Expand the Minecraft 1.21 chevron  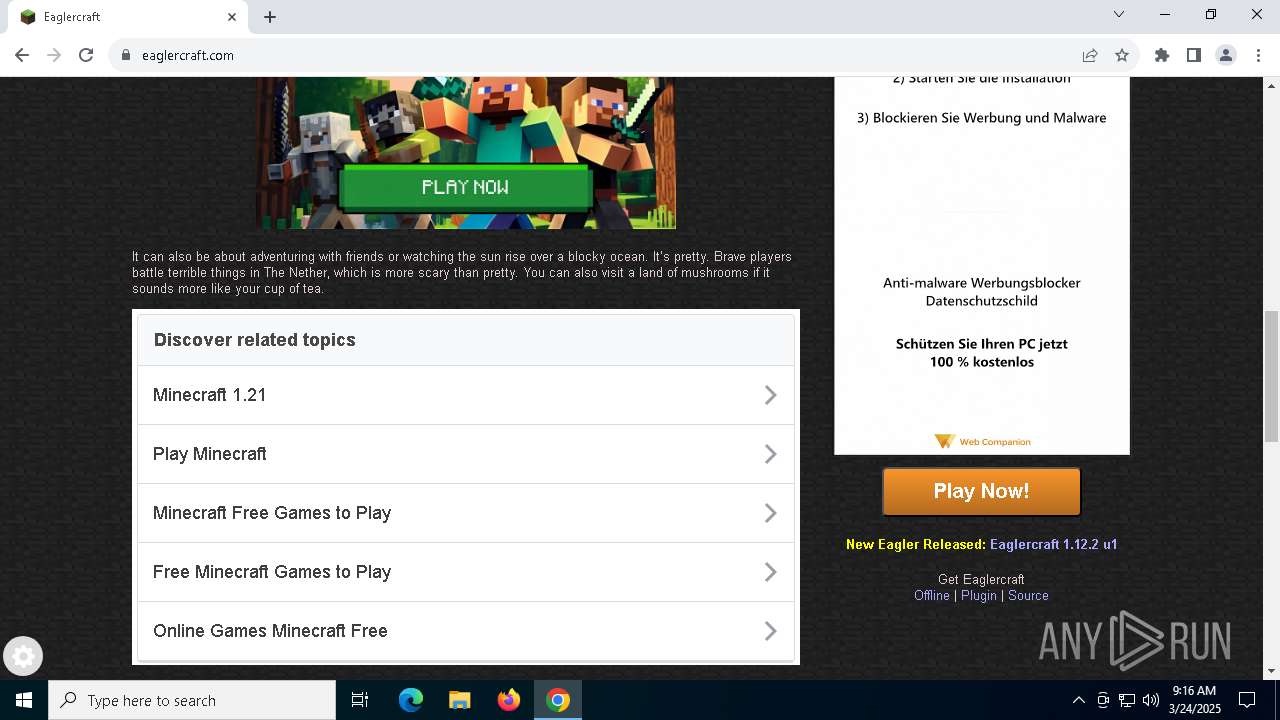pyautogui.click(x=771, y=395)
